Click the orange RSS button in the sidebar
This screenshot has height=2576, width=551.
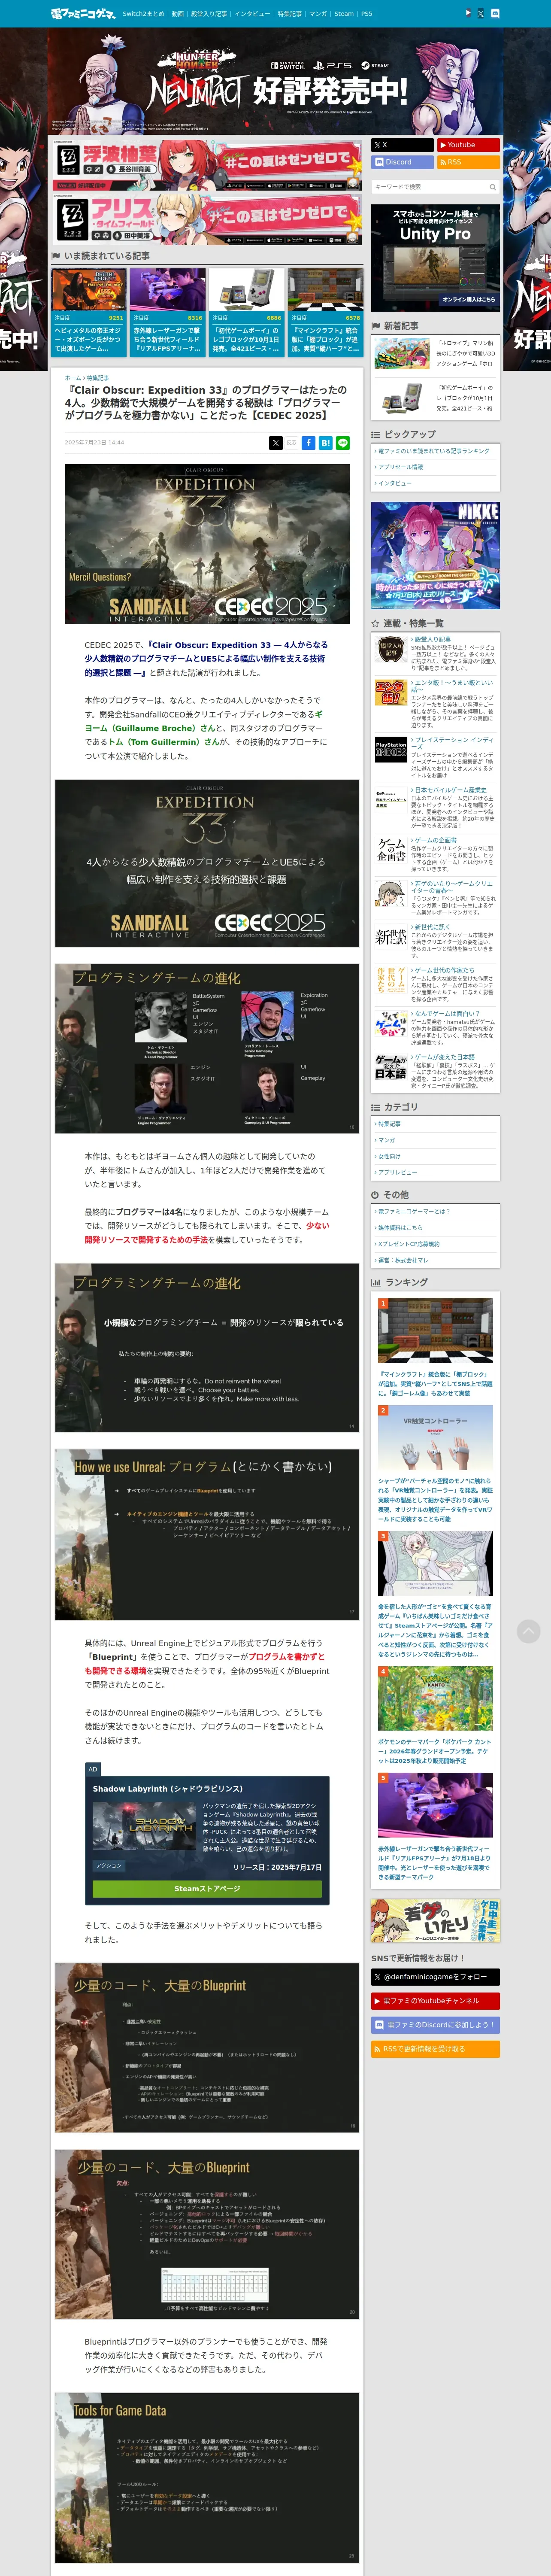tap(468, 162)
